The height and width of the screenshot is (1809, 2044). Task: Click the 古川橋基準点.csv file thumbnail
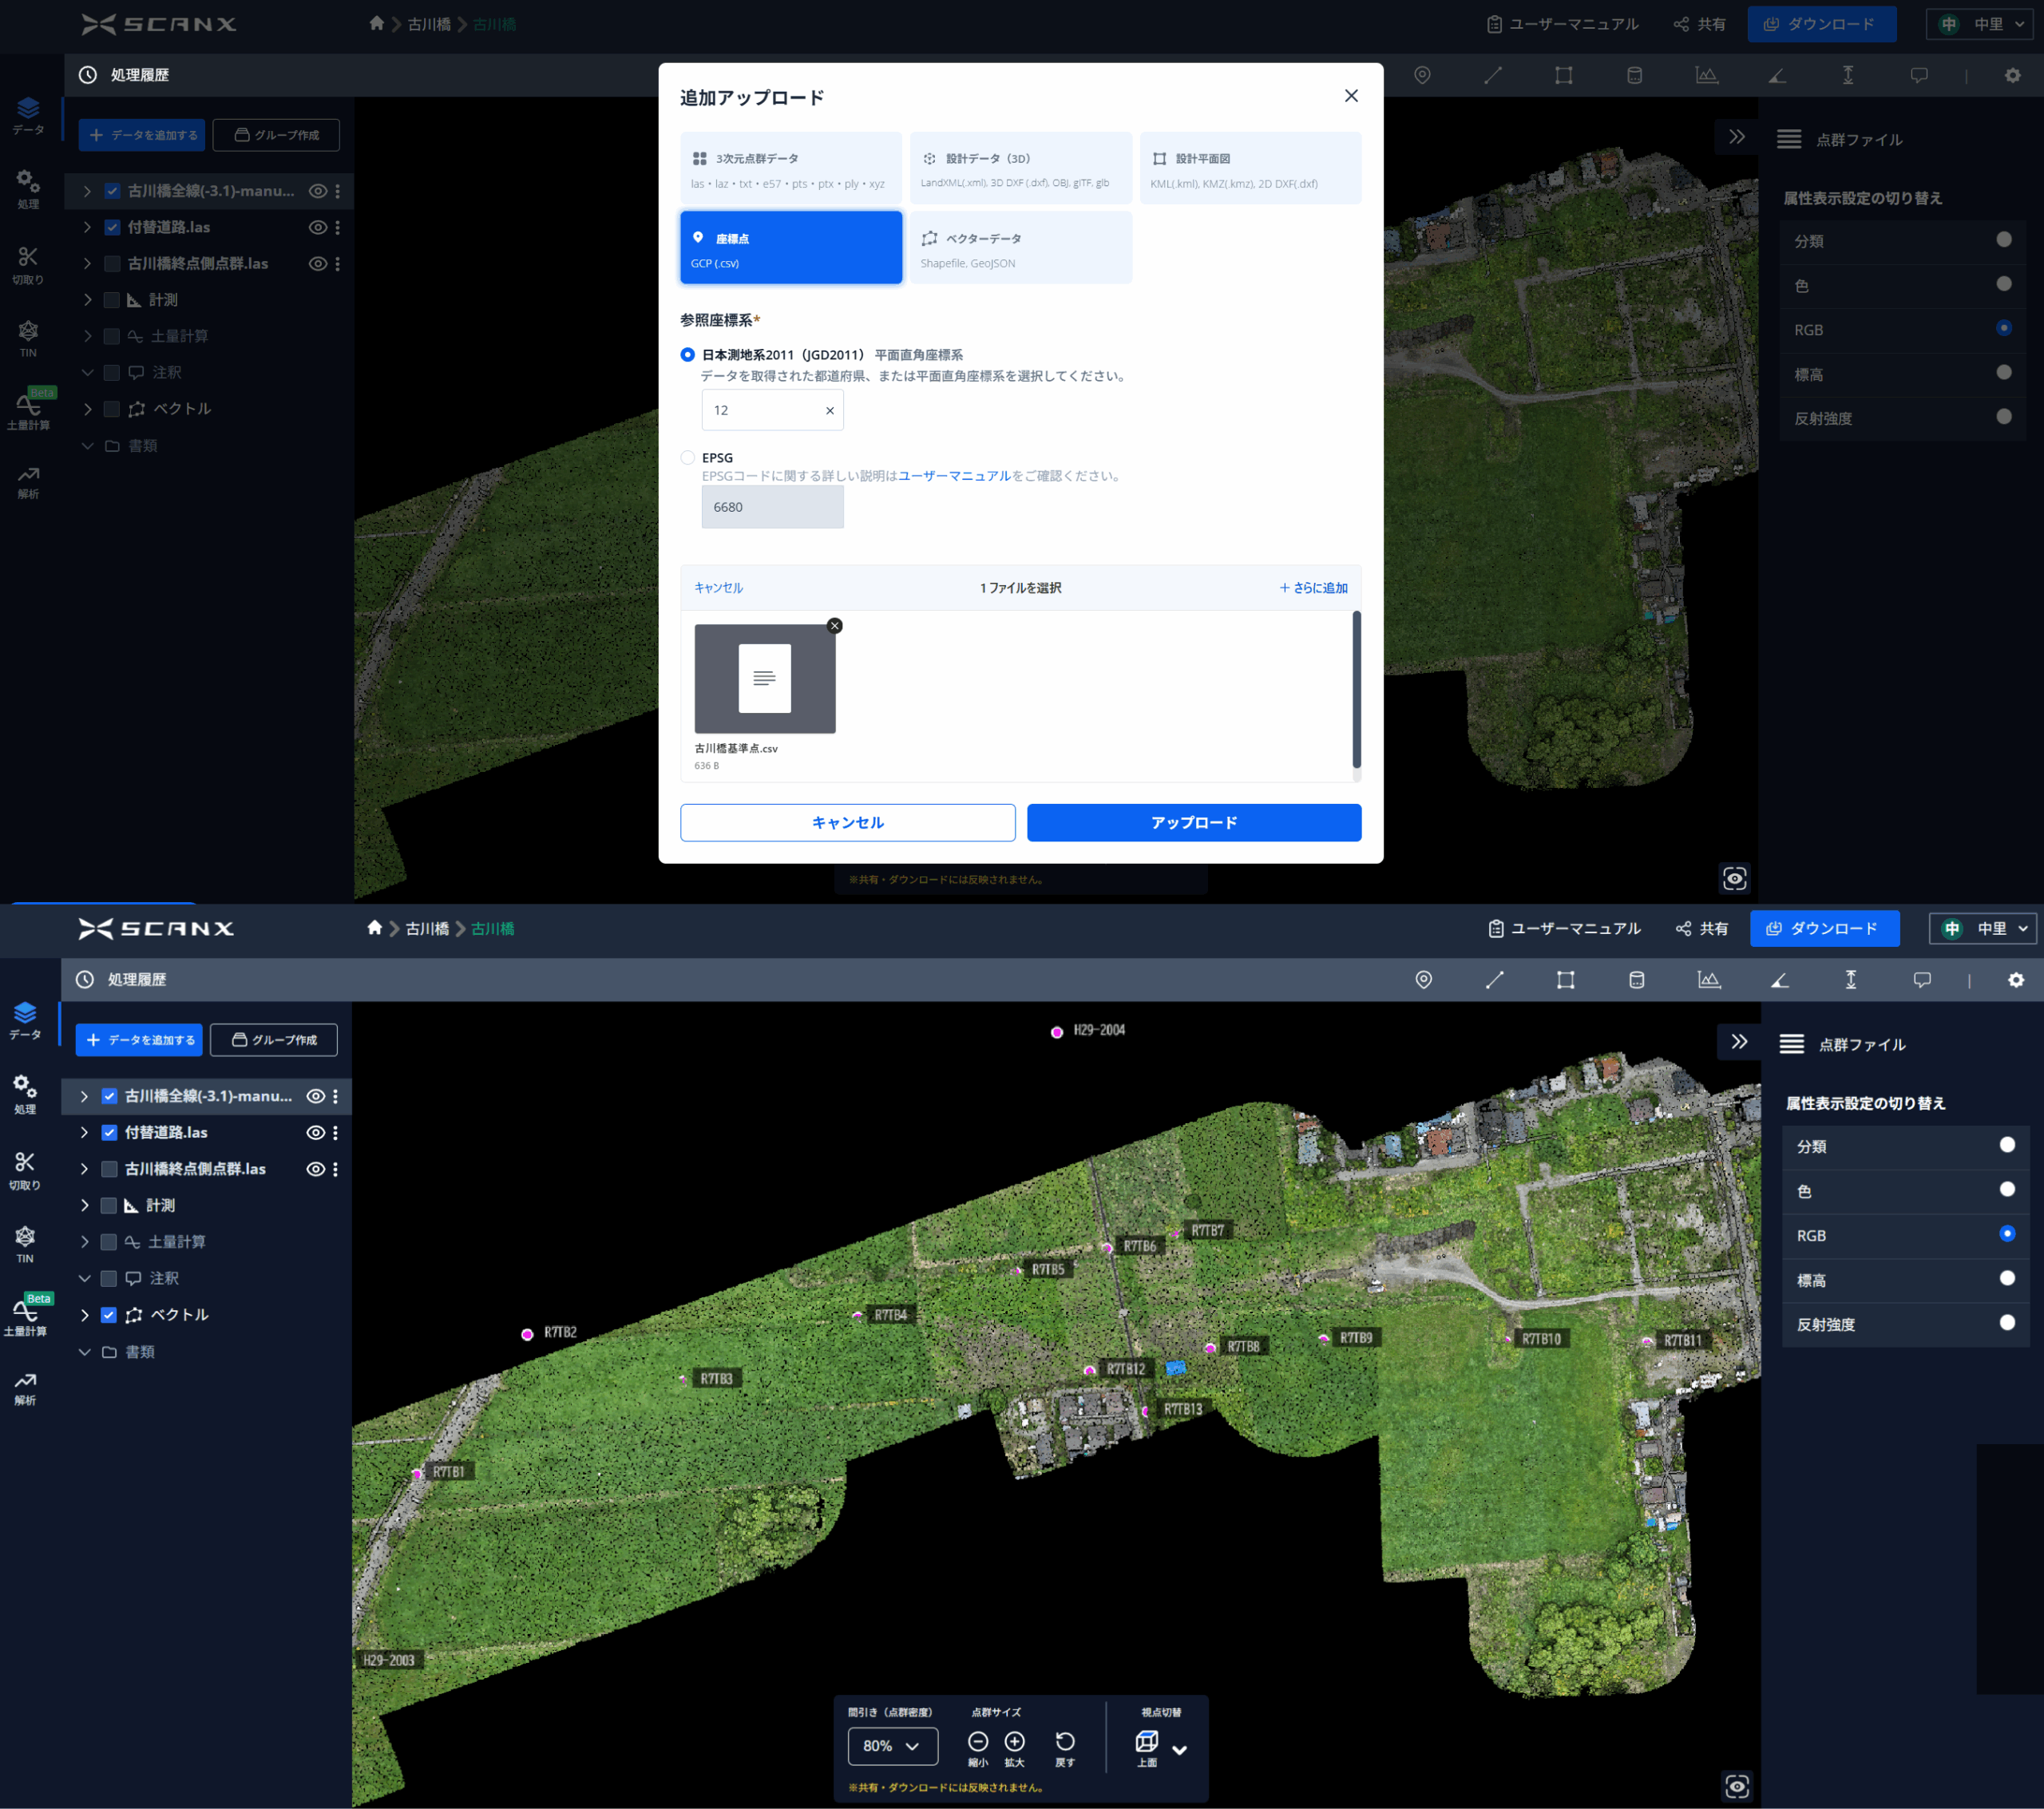click(765, 679)
